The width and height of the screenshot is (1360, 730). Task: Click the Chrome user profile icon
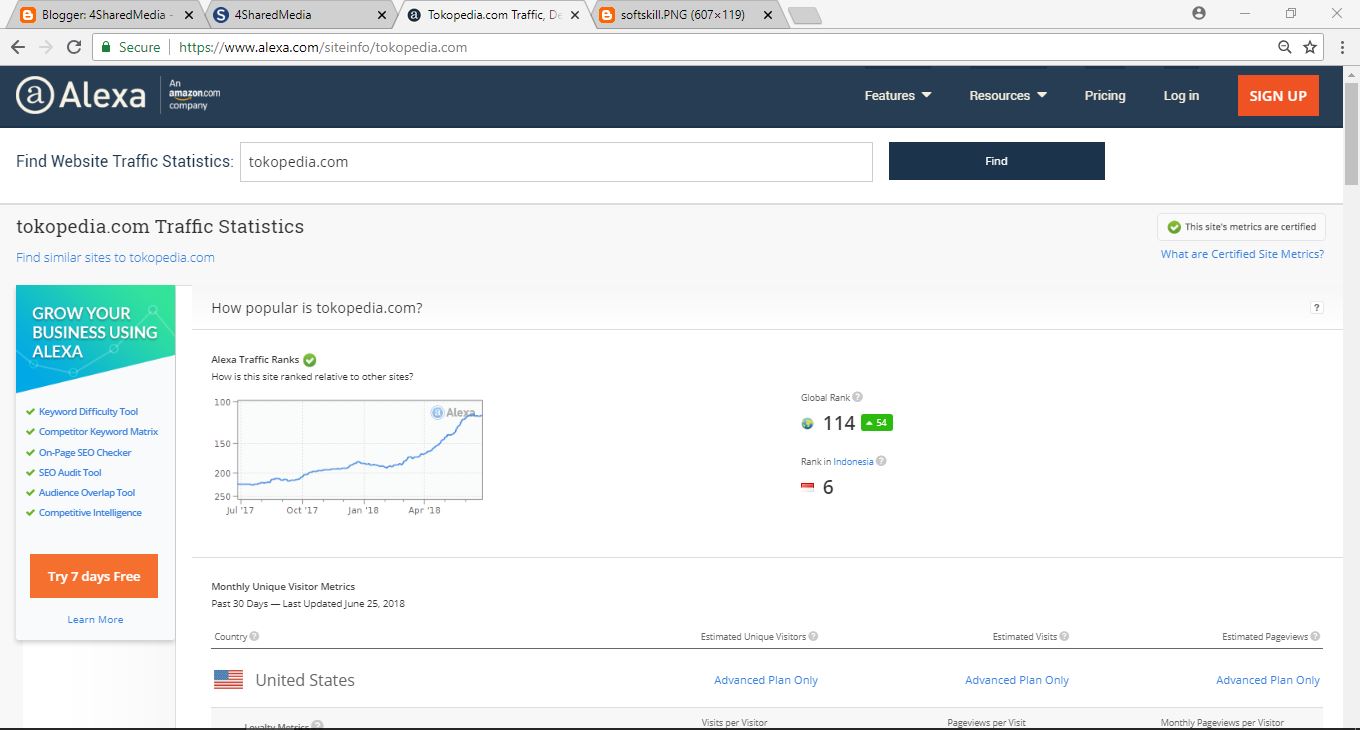1199,13
